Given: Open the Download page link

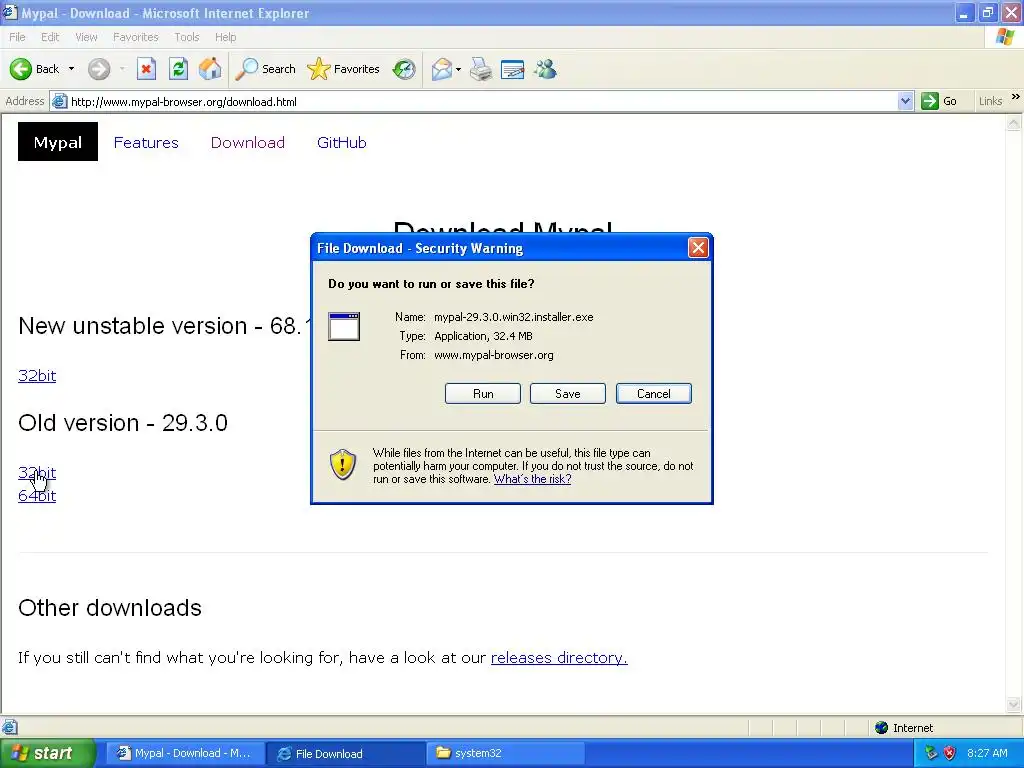Looking at the screenshot, I should click(248, 142).
